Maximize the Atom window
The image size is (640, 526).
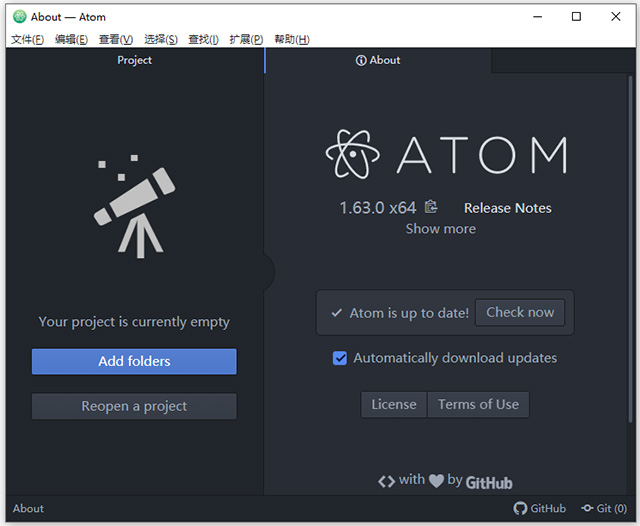tap(576, 17)
